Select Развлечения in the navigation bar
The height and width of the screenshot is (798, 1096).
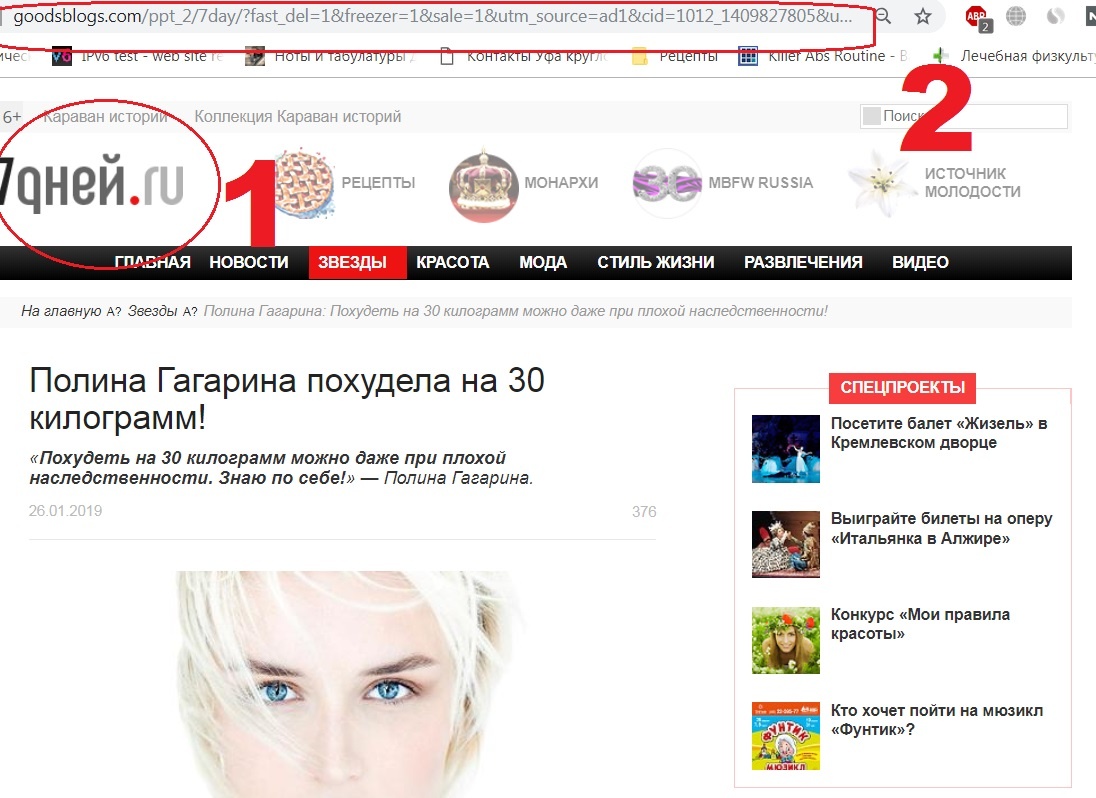tap(803, 263)
